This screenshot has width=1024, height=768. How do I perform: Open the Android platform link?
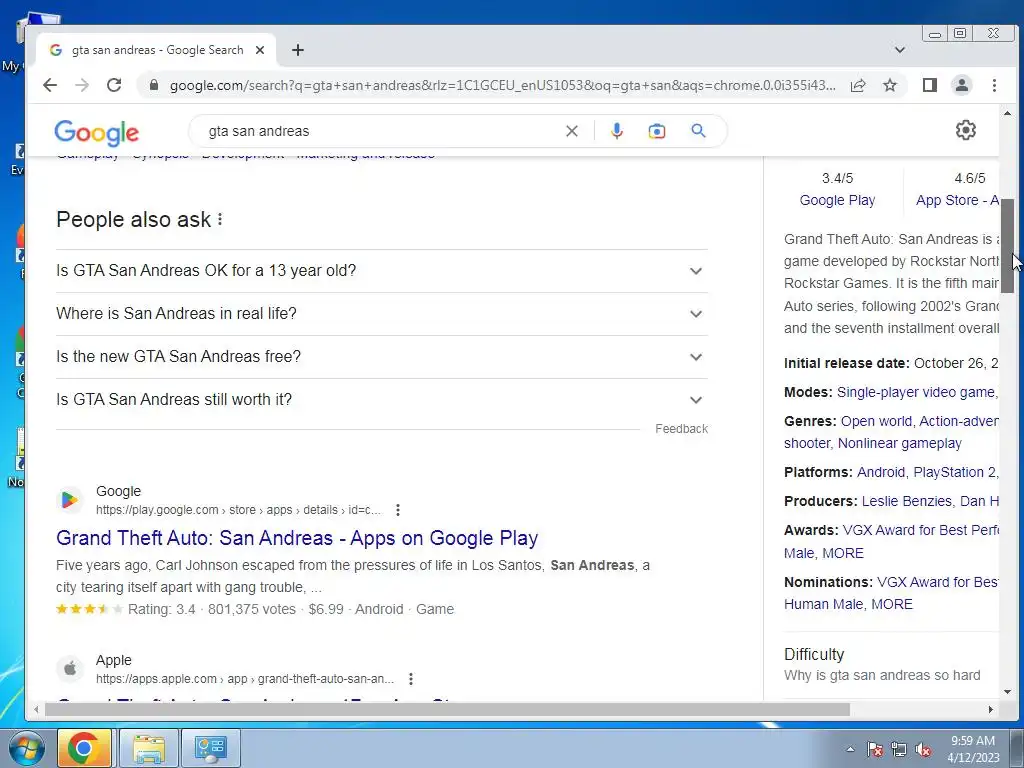(x=881, y=472)
